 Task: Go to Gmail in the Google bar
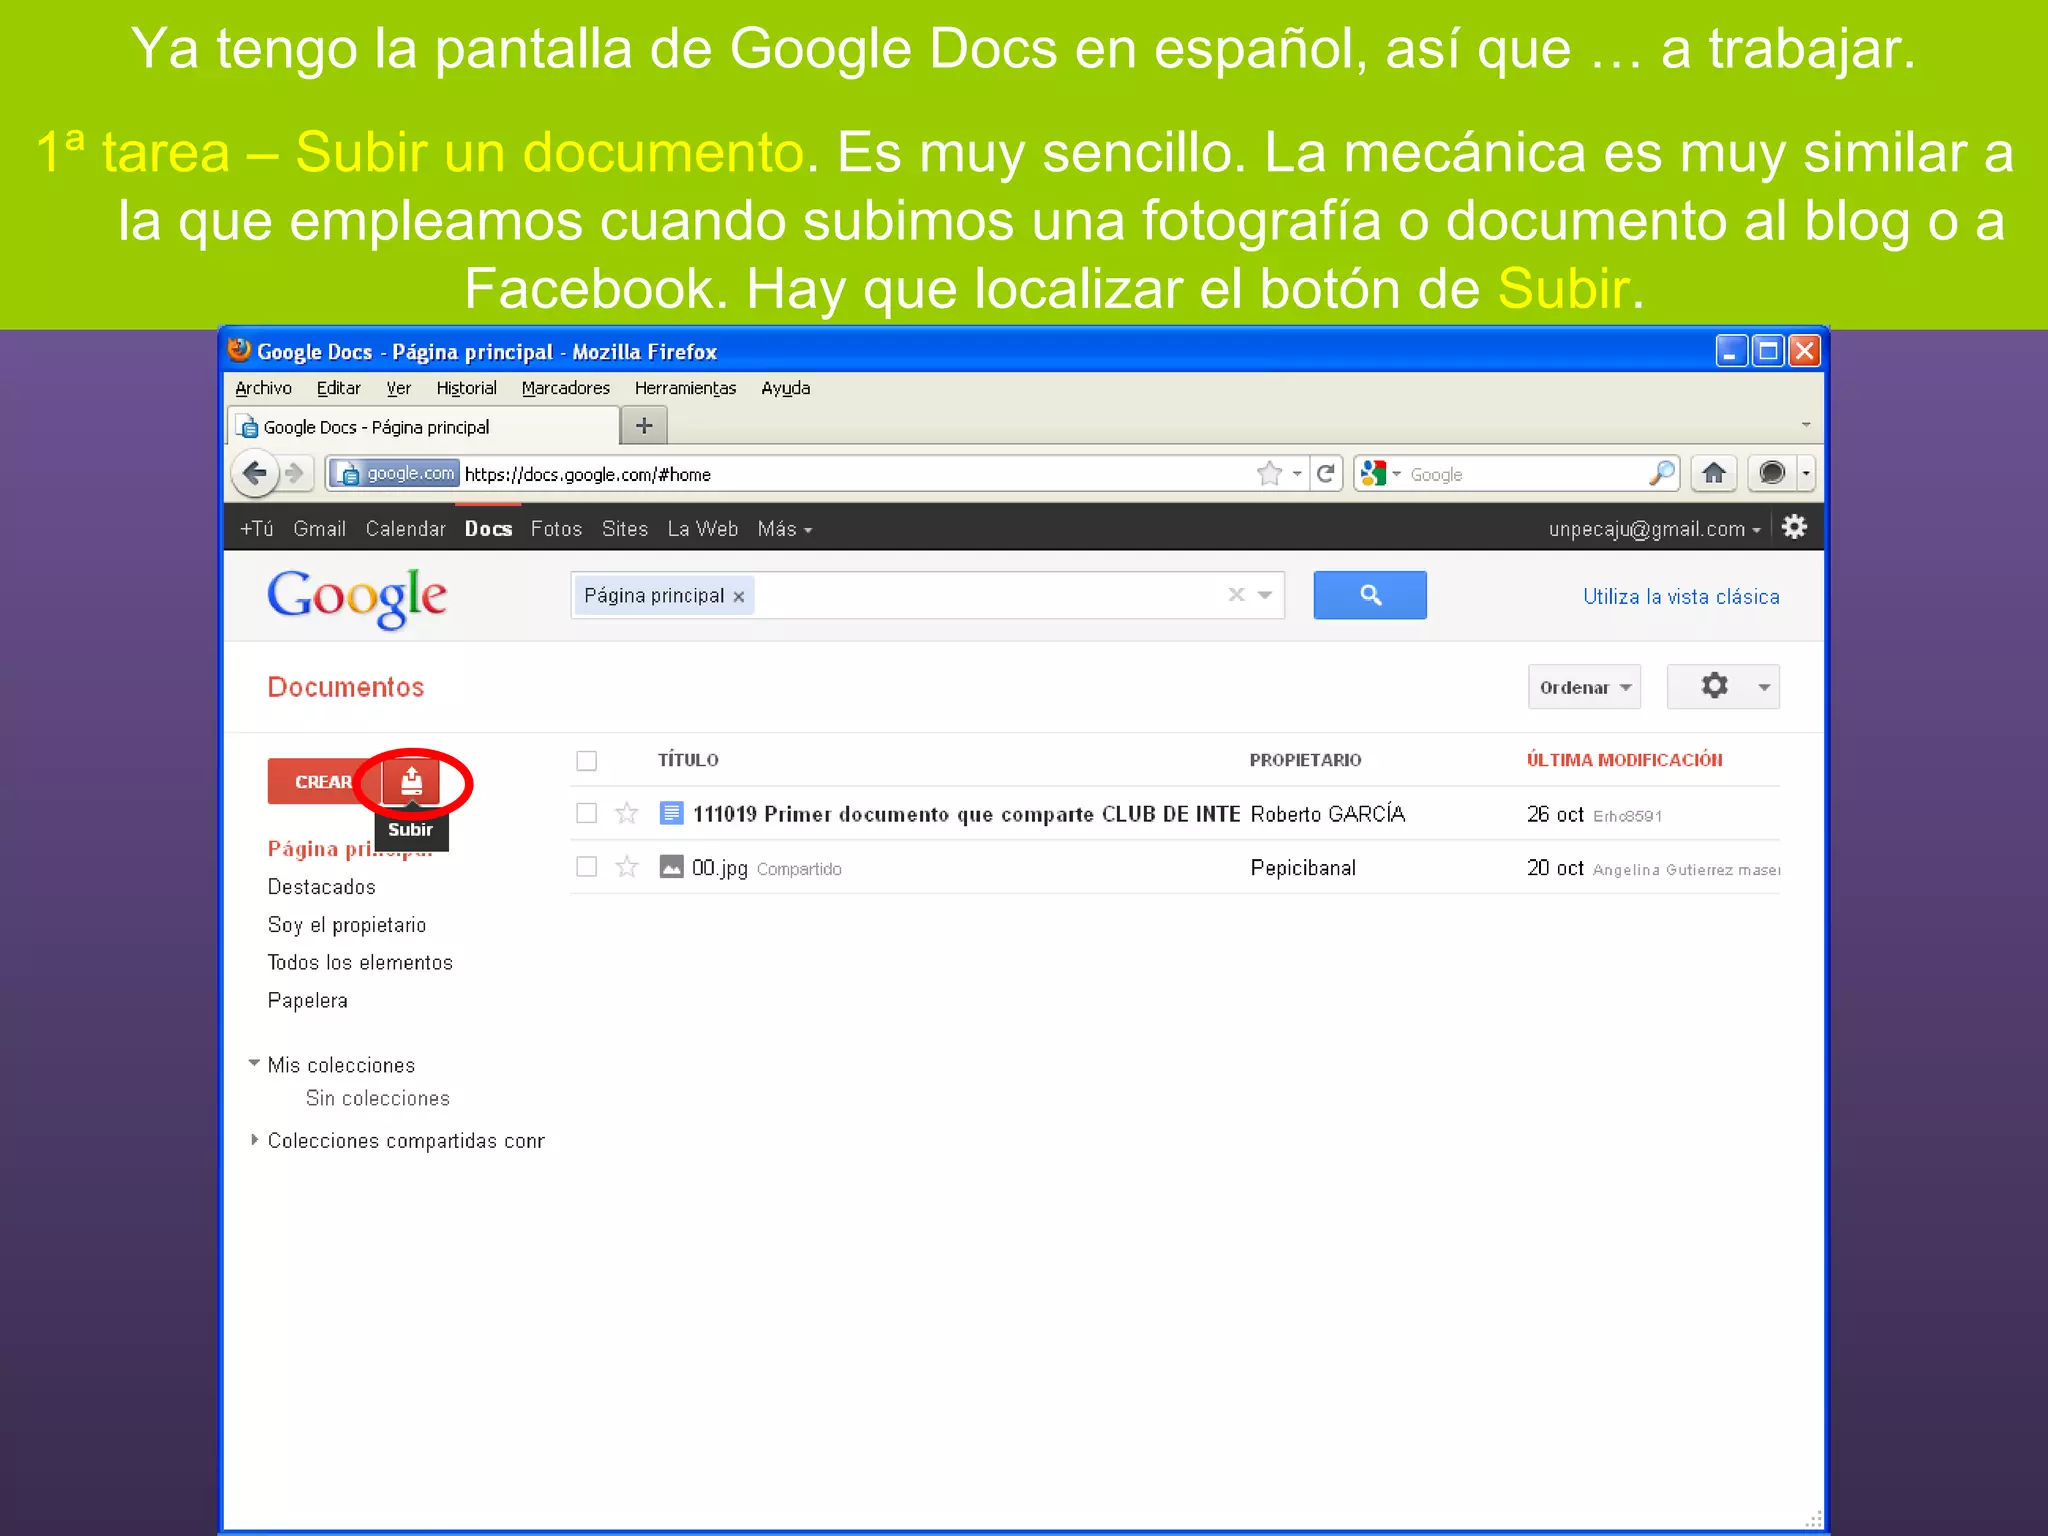tap(319, 529)
